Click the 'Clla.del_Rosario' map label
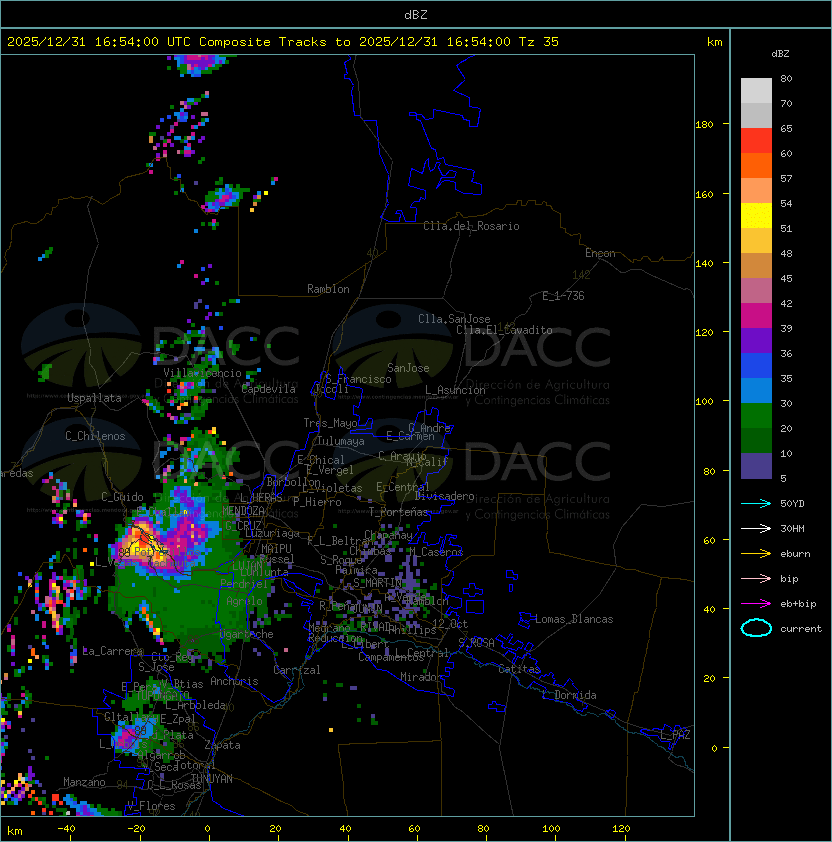 click(471, 226)
